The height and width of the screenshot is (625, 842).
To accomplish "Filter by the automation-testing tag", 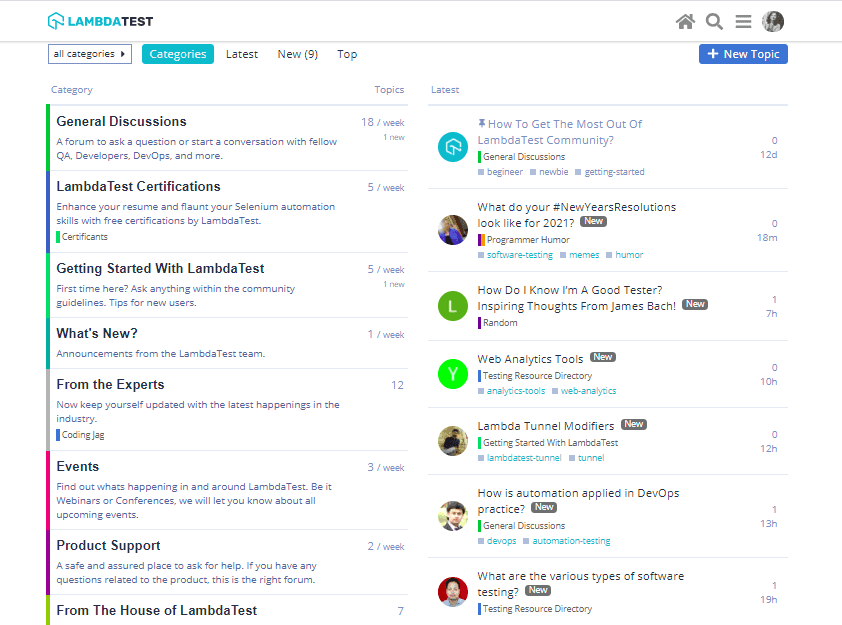I will [x=567, y=541].
